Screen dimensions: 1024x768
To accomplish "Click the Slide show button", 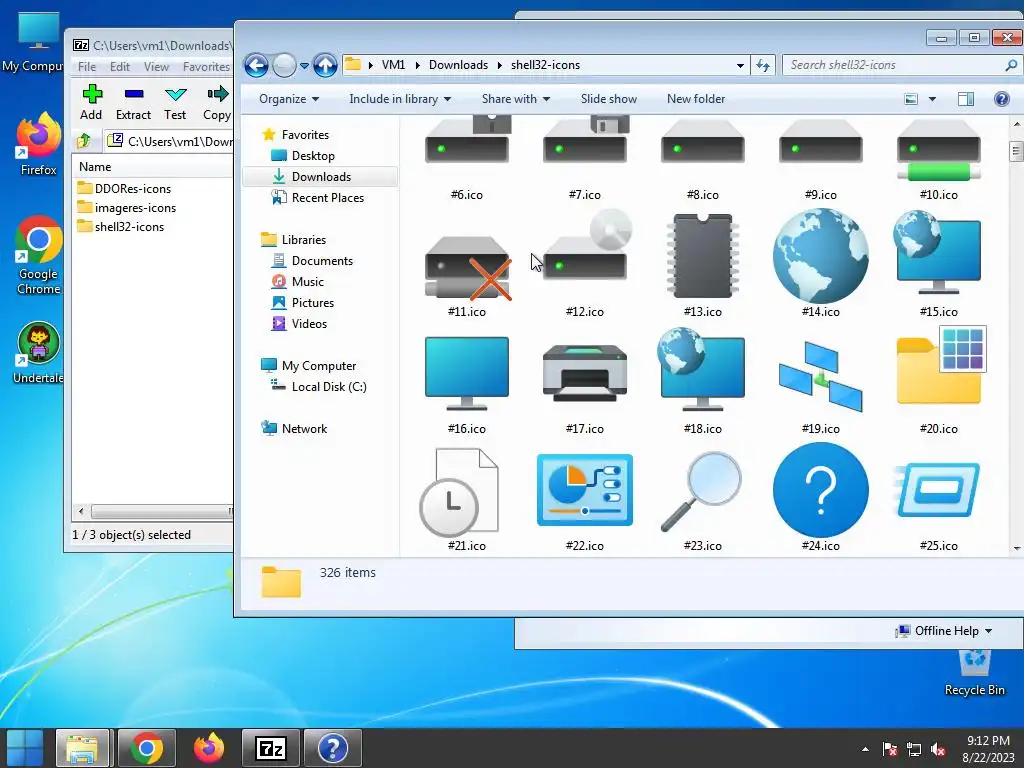I will [609, 99].
